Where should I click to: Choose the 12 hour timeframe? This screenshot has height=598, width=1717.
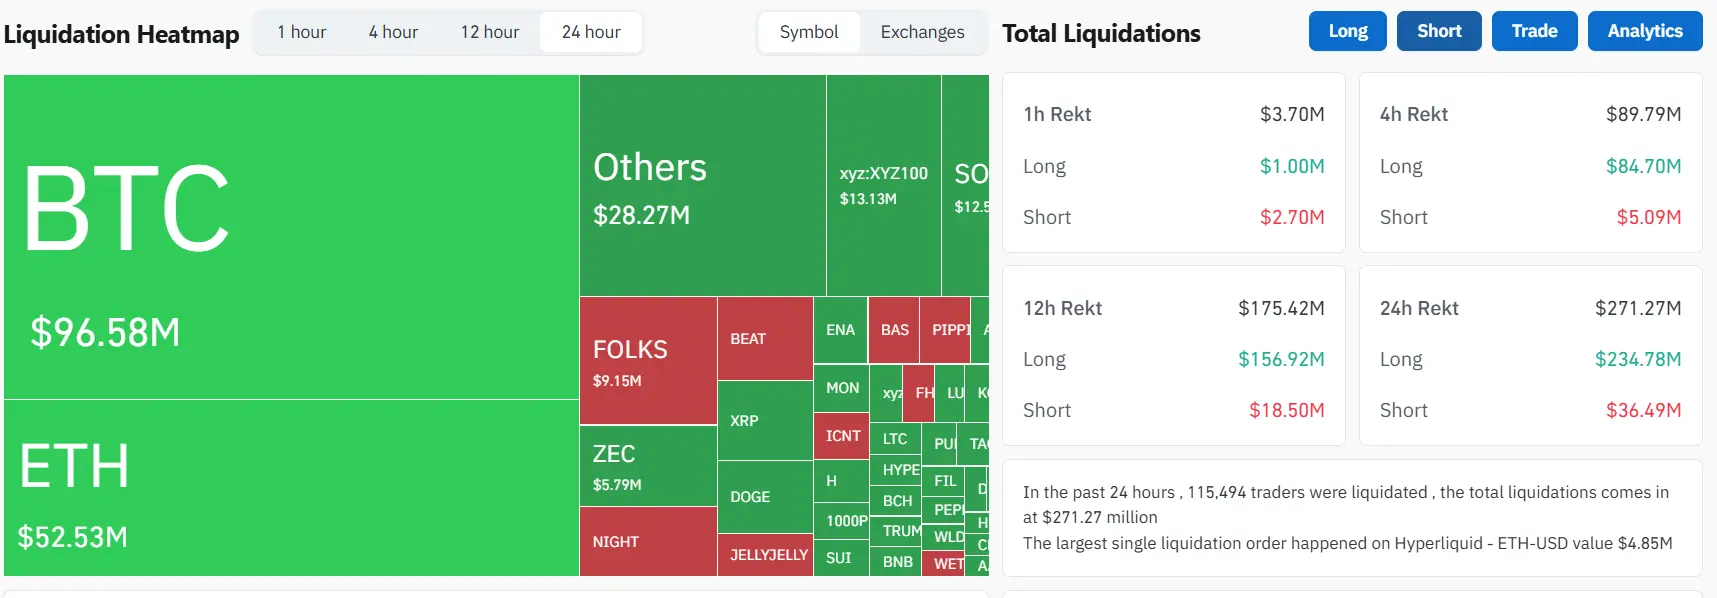click(490, 32)
